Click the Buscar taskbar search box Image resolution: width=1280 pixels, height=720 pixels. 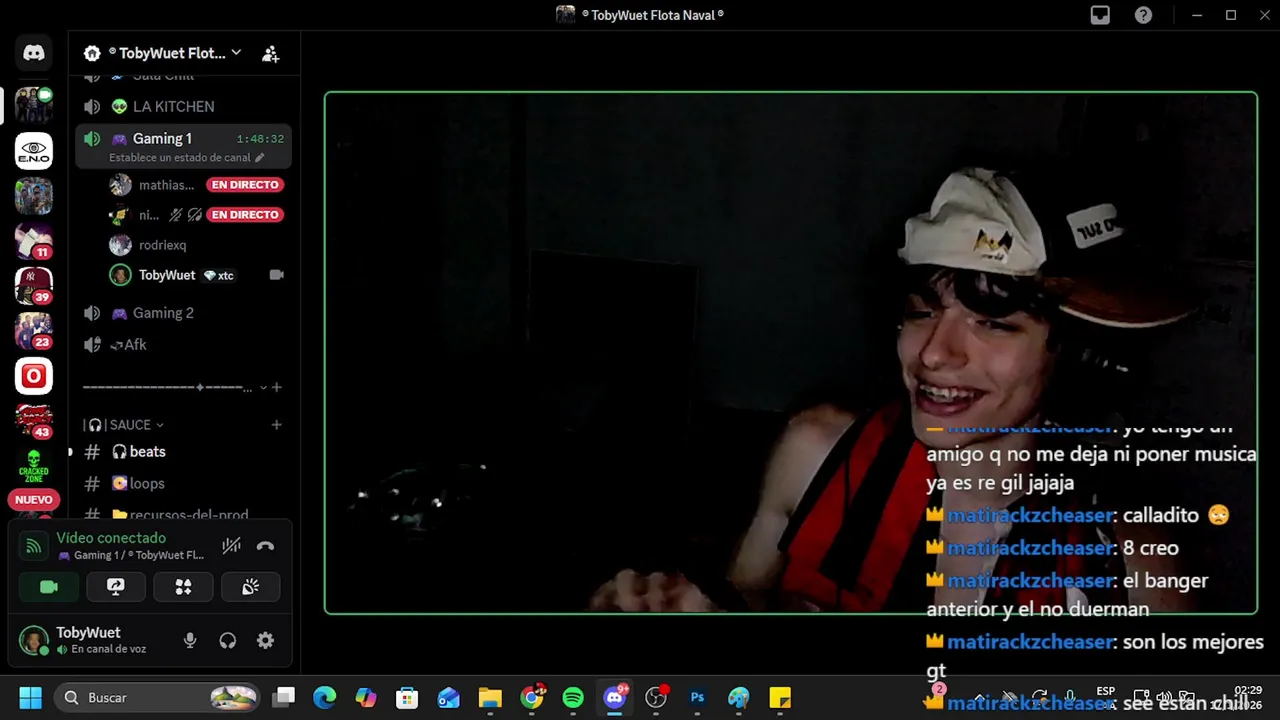tap(158, 698)
